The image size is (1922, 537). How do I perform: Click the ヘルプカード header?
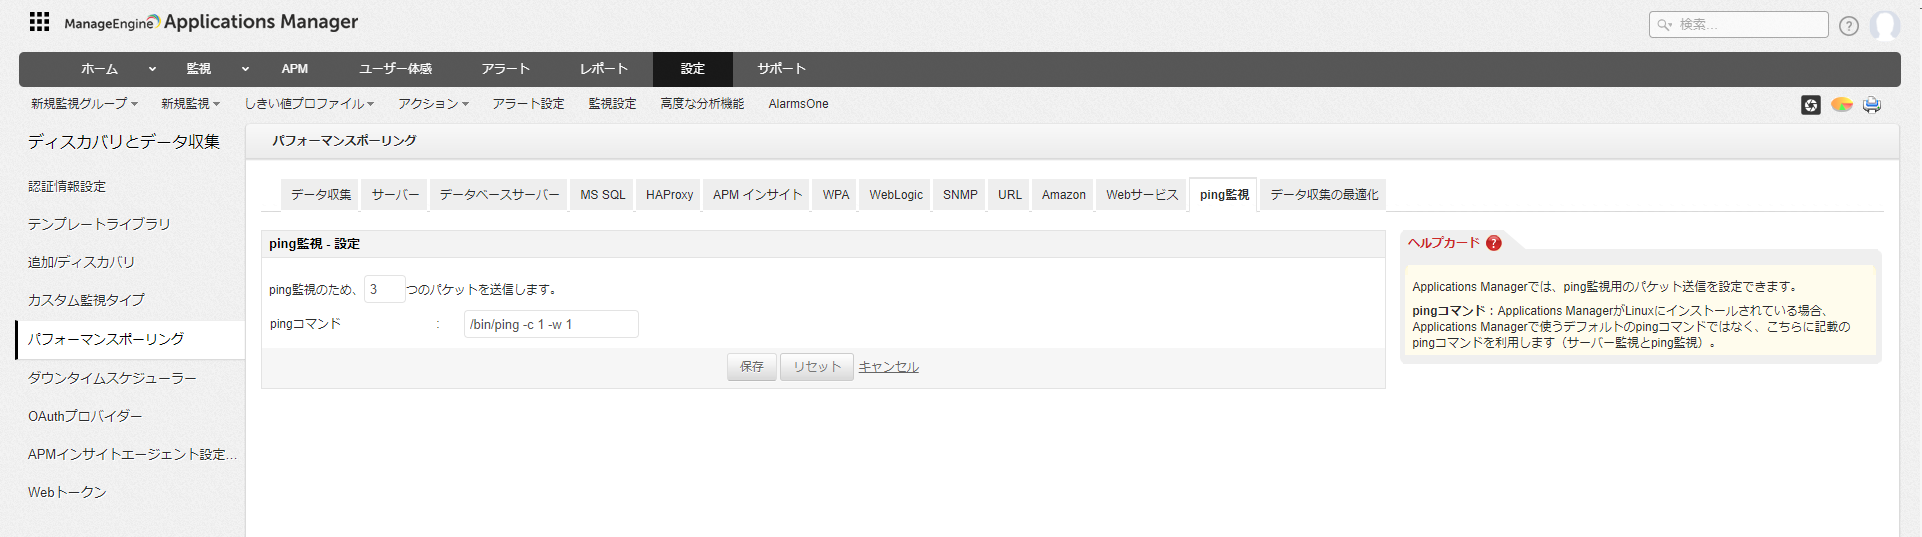point(1443,243)
